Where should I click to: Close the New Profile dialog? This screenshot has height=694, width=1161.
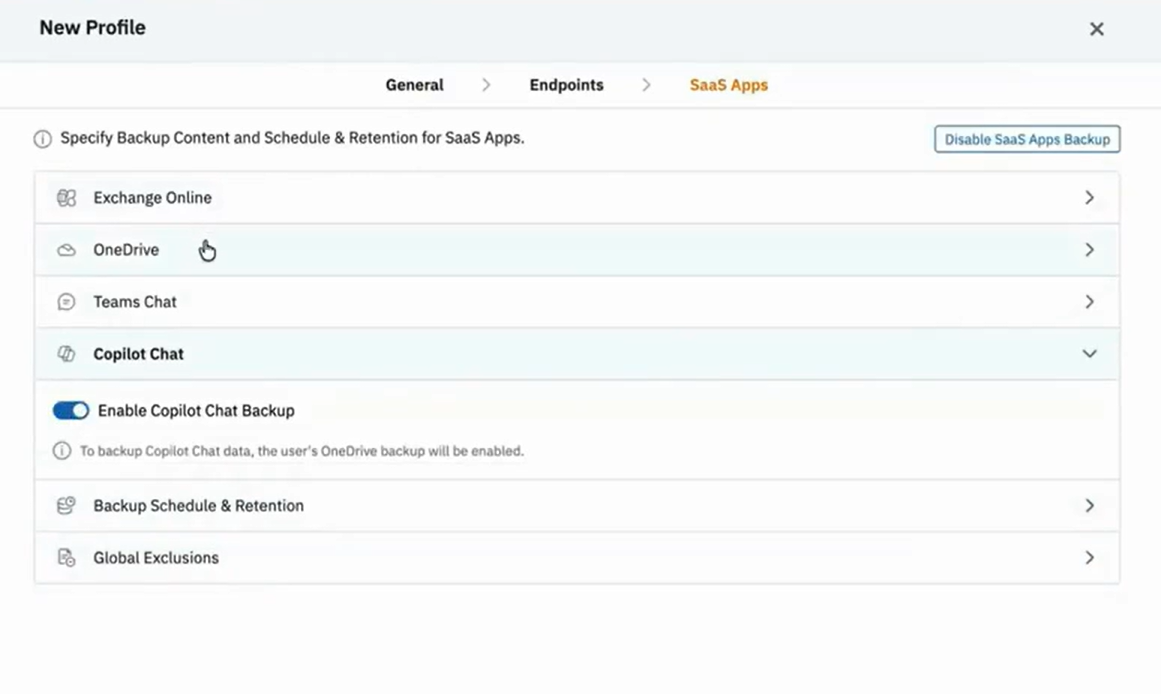(x=1097, y=29)
